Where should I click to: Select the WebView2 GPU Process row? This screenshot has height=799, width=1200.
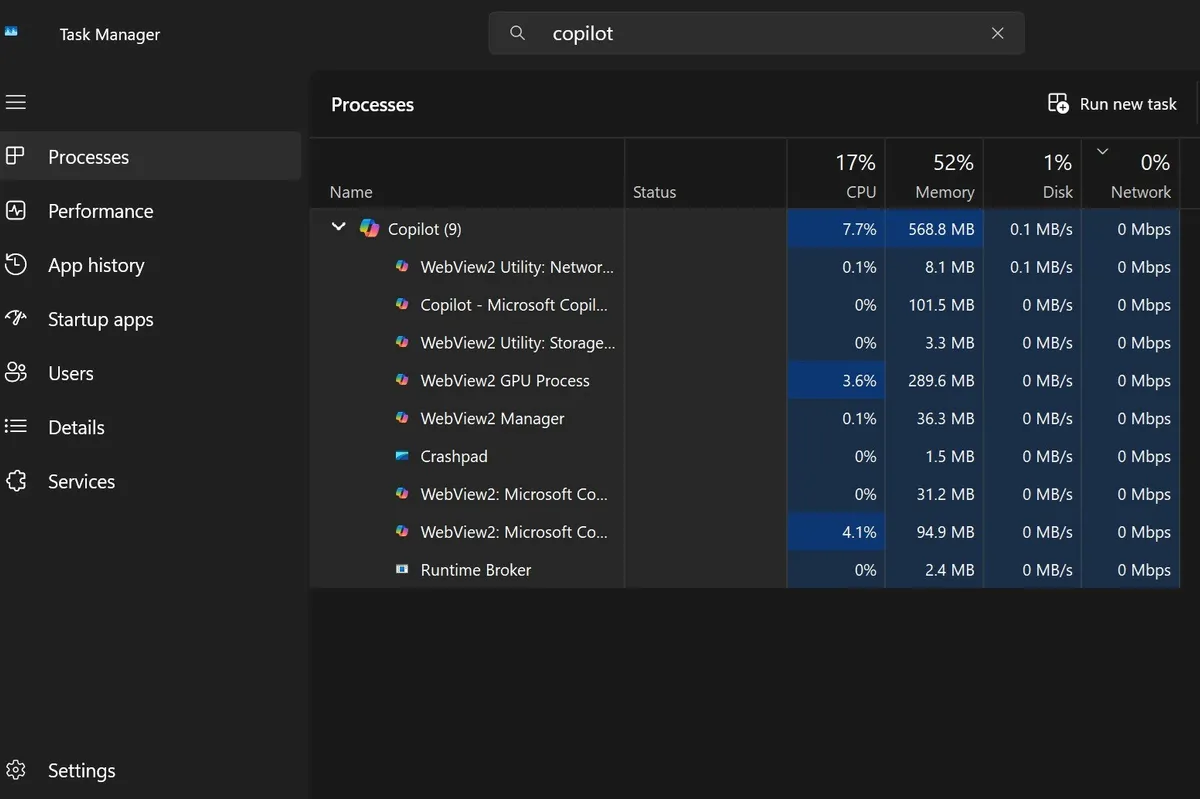[745, 381]
